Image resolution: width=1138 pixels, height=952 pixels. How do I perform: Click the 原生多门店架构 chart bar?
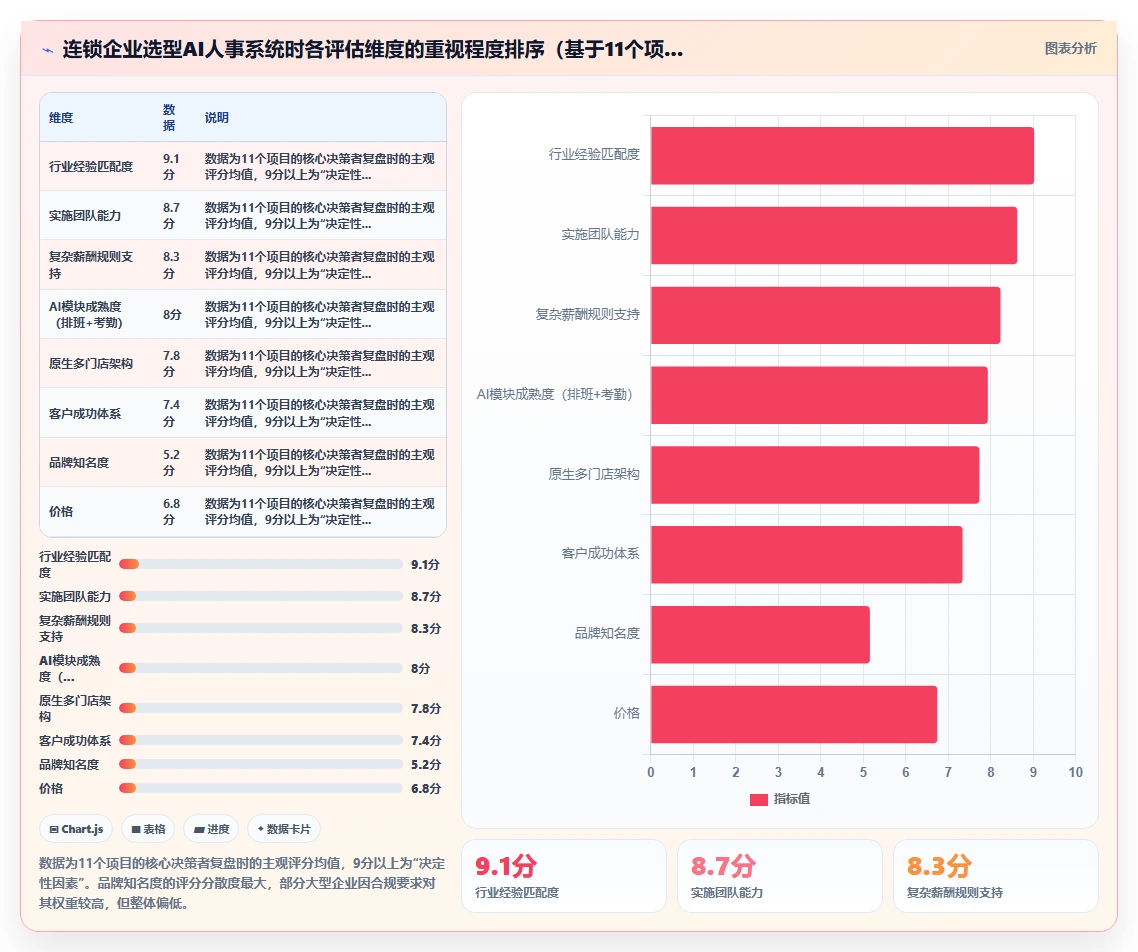coord(815,475)
